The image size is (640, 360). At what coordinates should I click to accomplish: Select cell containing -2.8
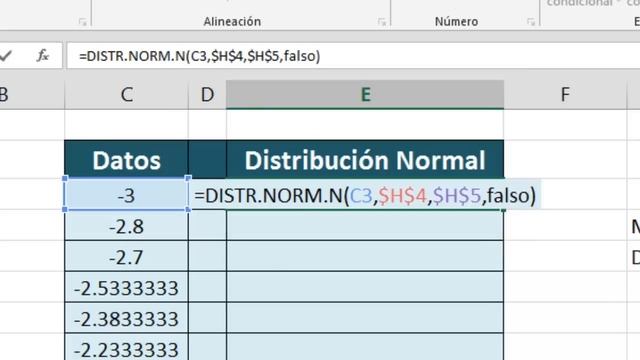tap(127, 226)
